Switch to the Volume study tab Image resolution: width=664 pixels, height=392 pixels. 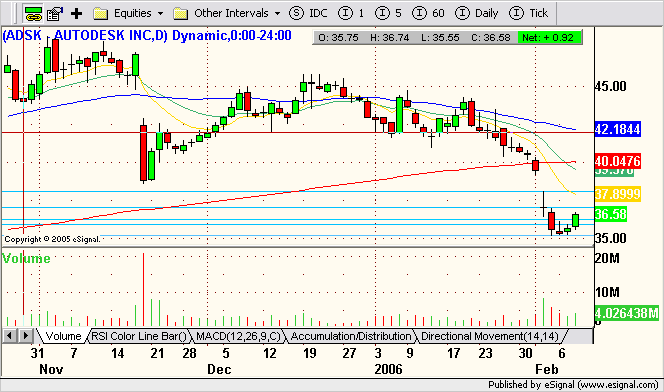pos(63,336)
